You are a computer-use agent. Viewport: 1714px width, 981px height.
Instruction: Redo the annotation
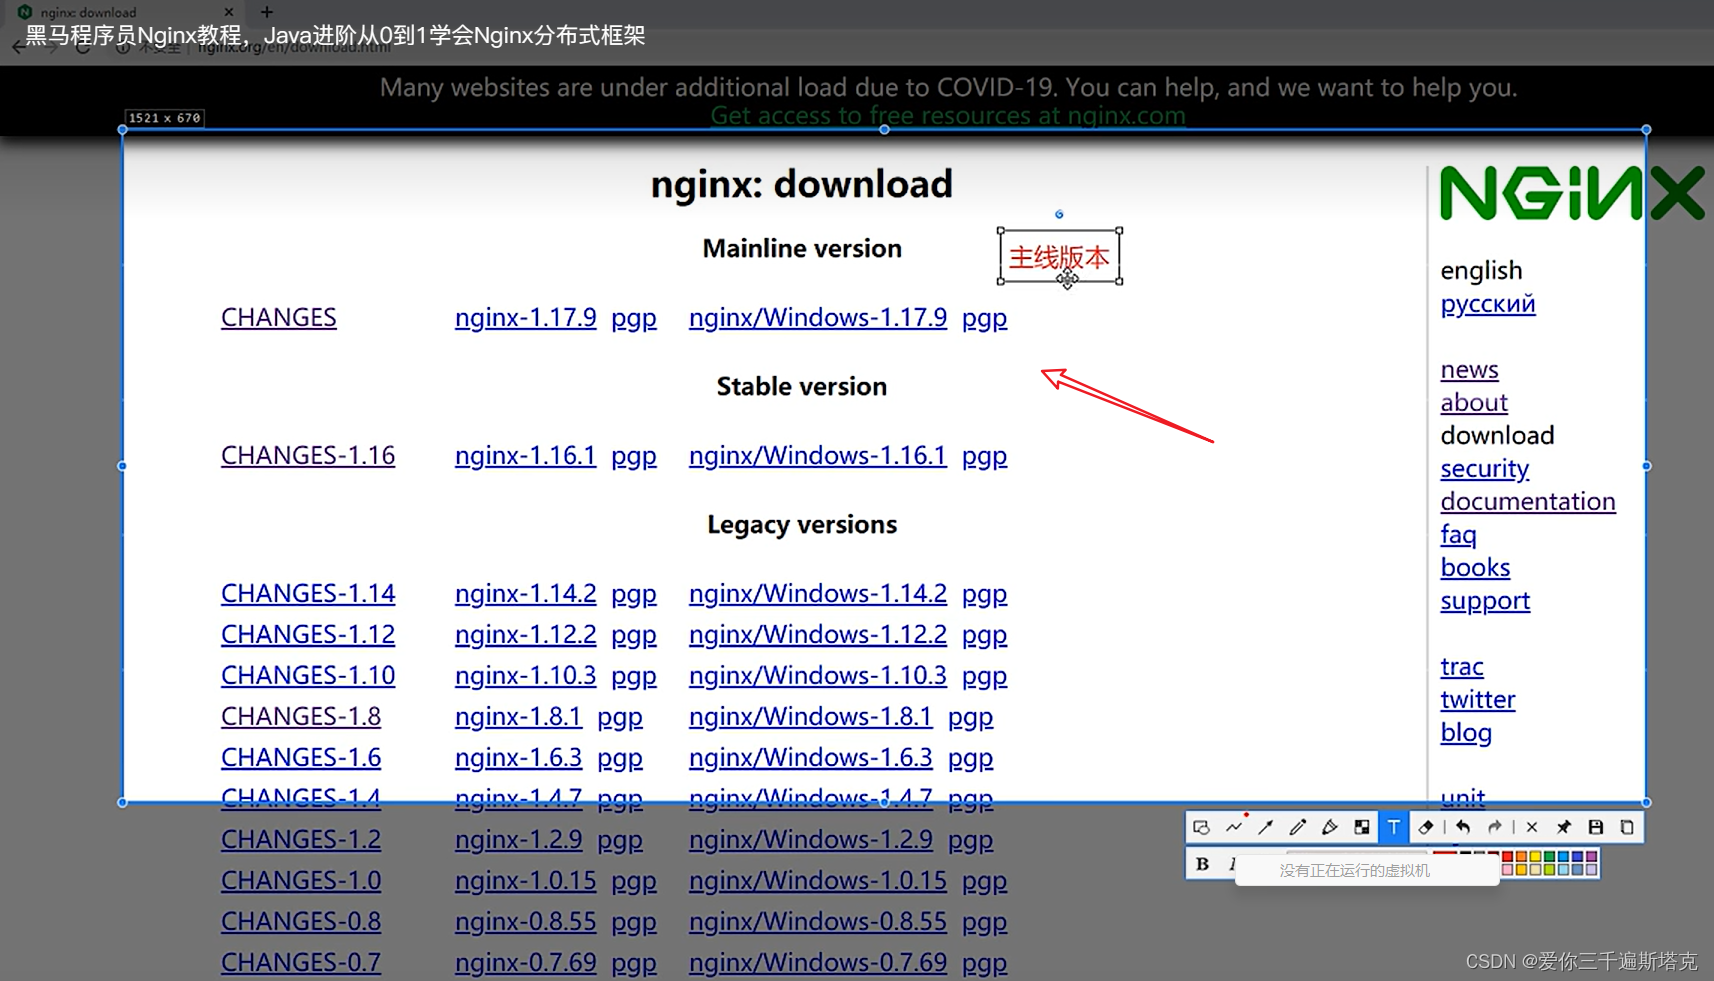coord(1495,827)
